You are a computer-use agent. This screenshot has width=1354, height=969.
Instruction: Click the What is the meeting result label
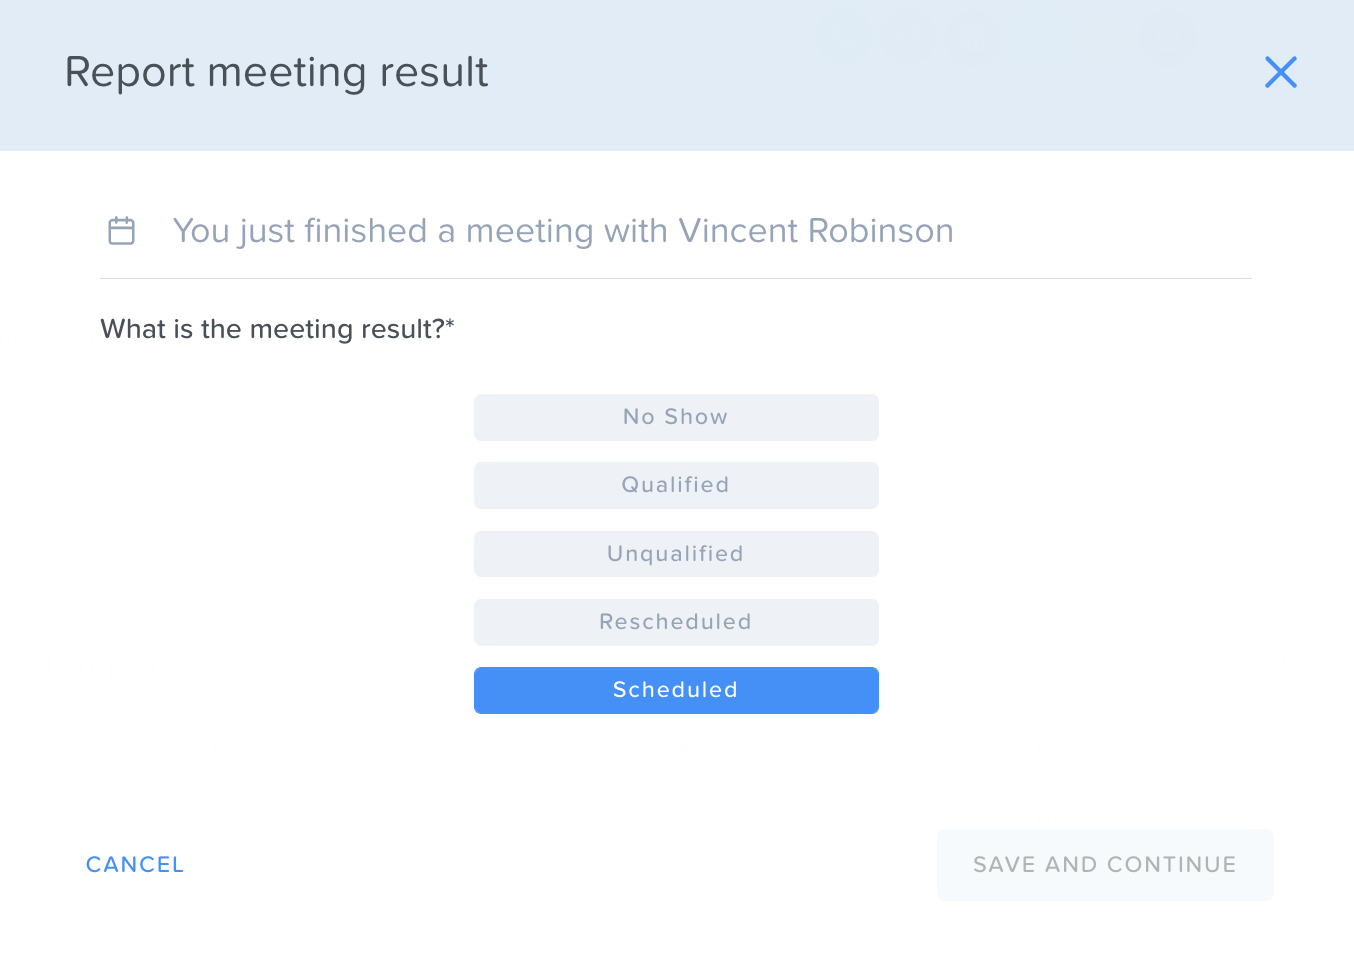click(x=278, y=329)
